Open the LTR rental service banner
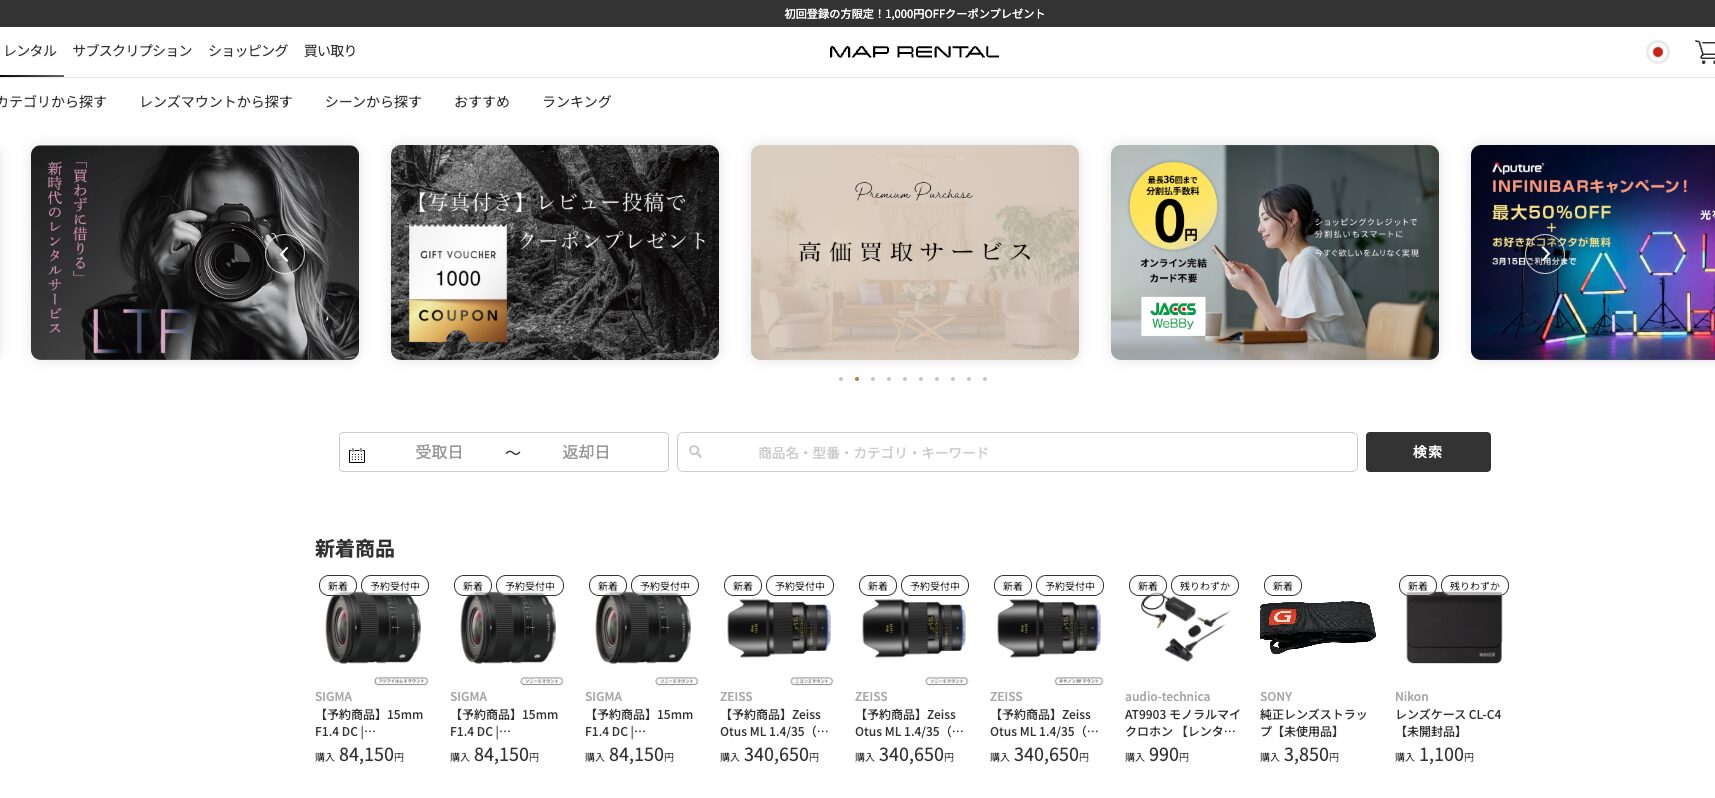The width and height of the screenshot is (1715, 798). pos(195,253)
